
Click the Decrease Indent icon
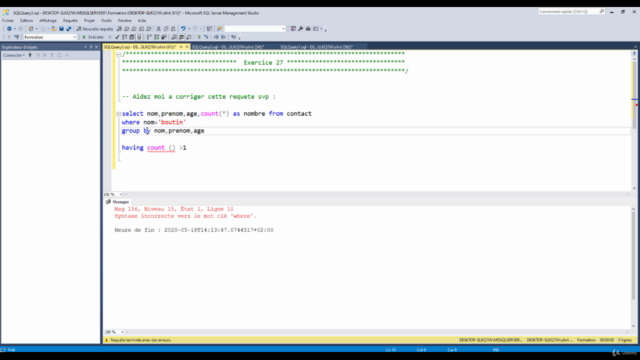click(216, 37)
